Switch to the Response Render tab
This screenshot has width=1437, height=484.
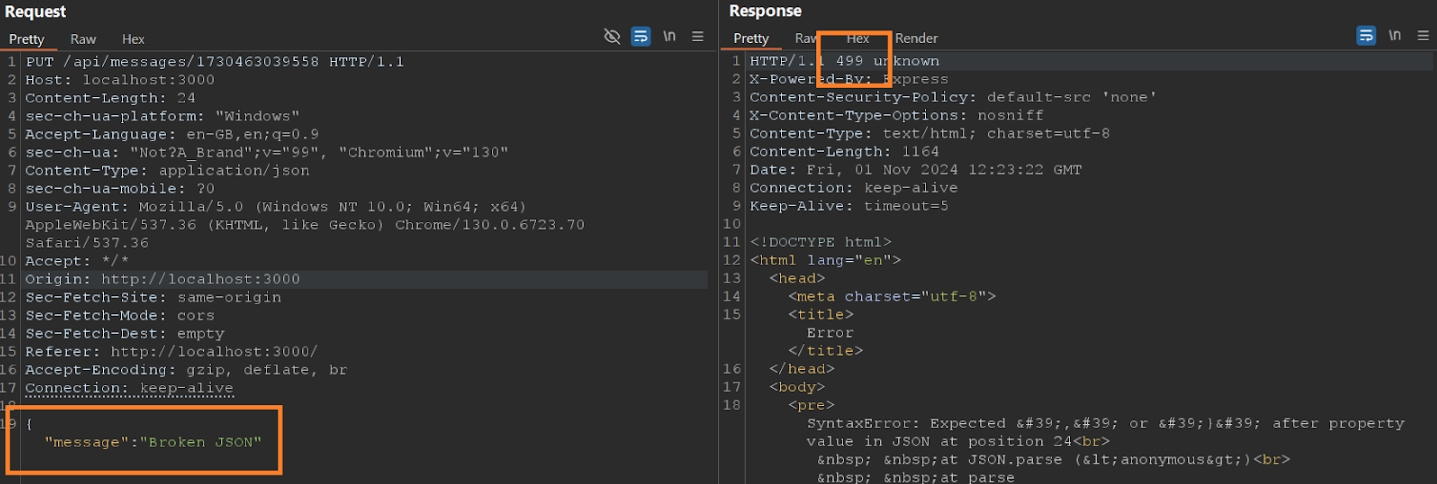916,38
